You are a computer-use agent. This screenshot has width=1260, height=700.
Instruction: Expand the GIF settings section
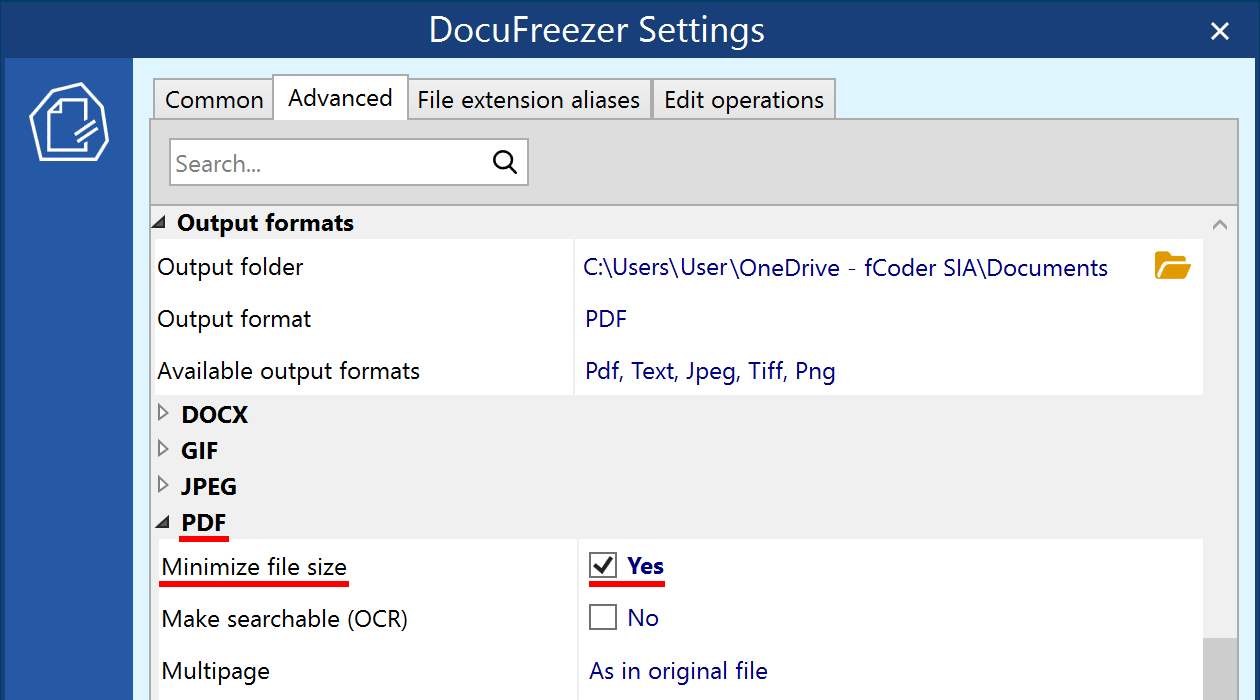pyautogui.click(x=164, y=449)
